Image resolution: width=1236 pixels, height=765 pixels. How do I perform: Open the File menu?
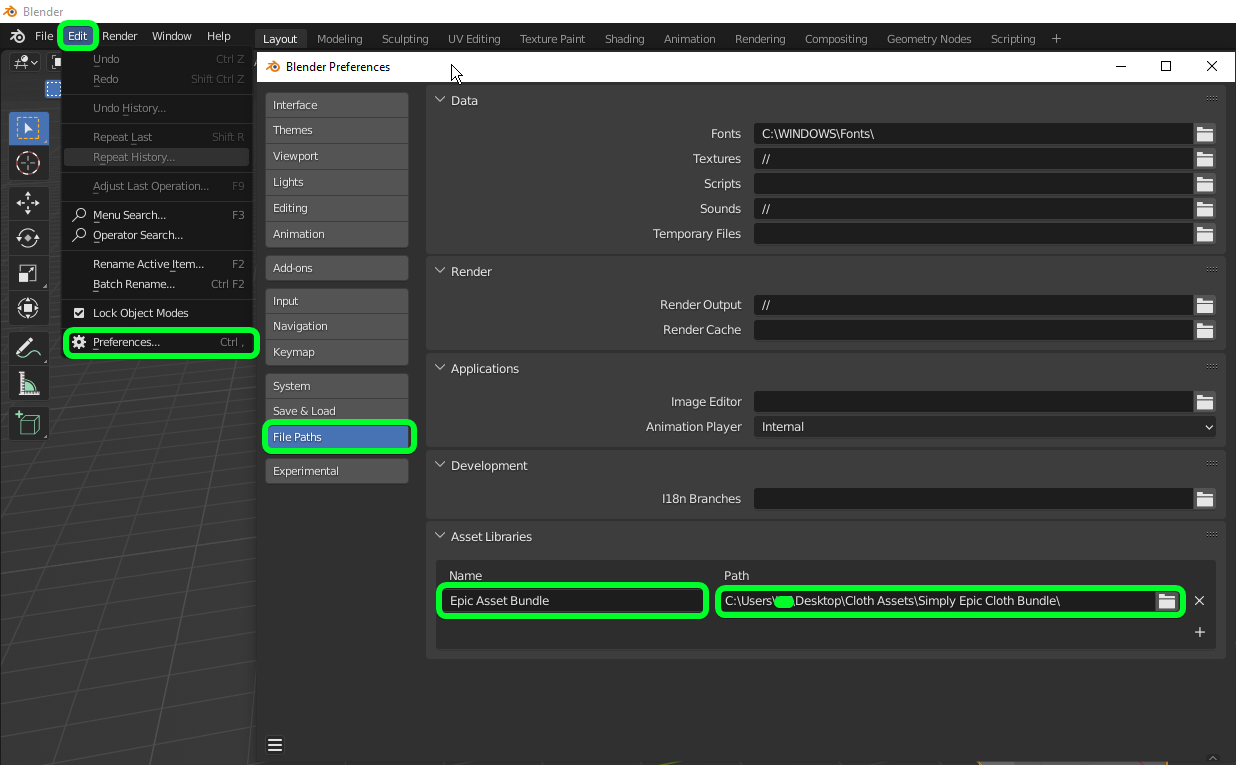pyautogui.click(x=44, y=36)
